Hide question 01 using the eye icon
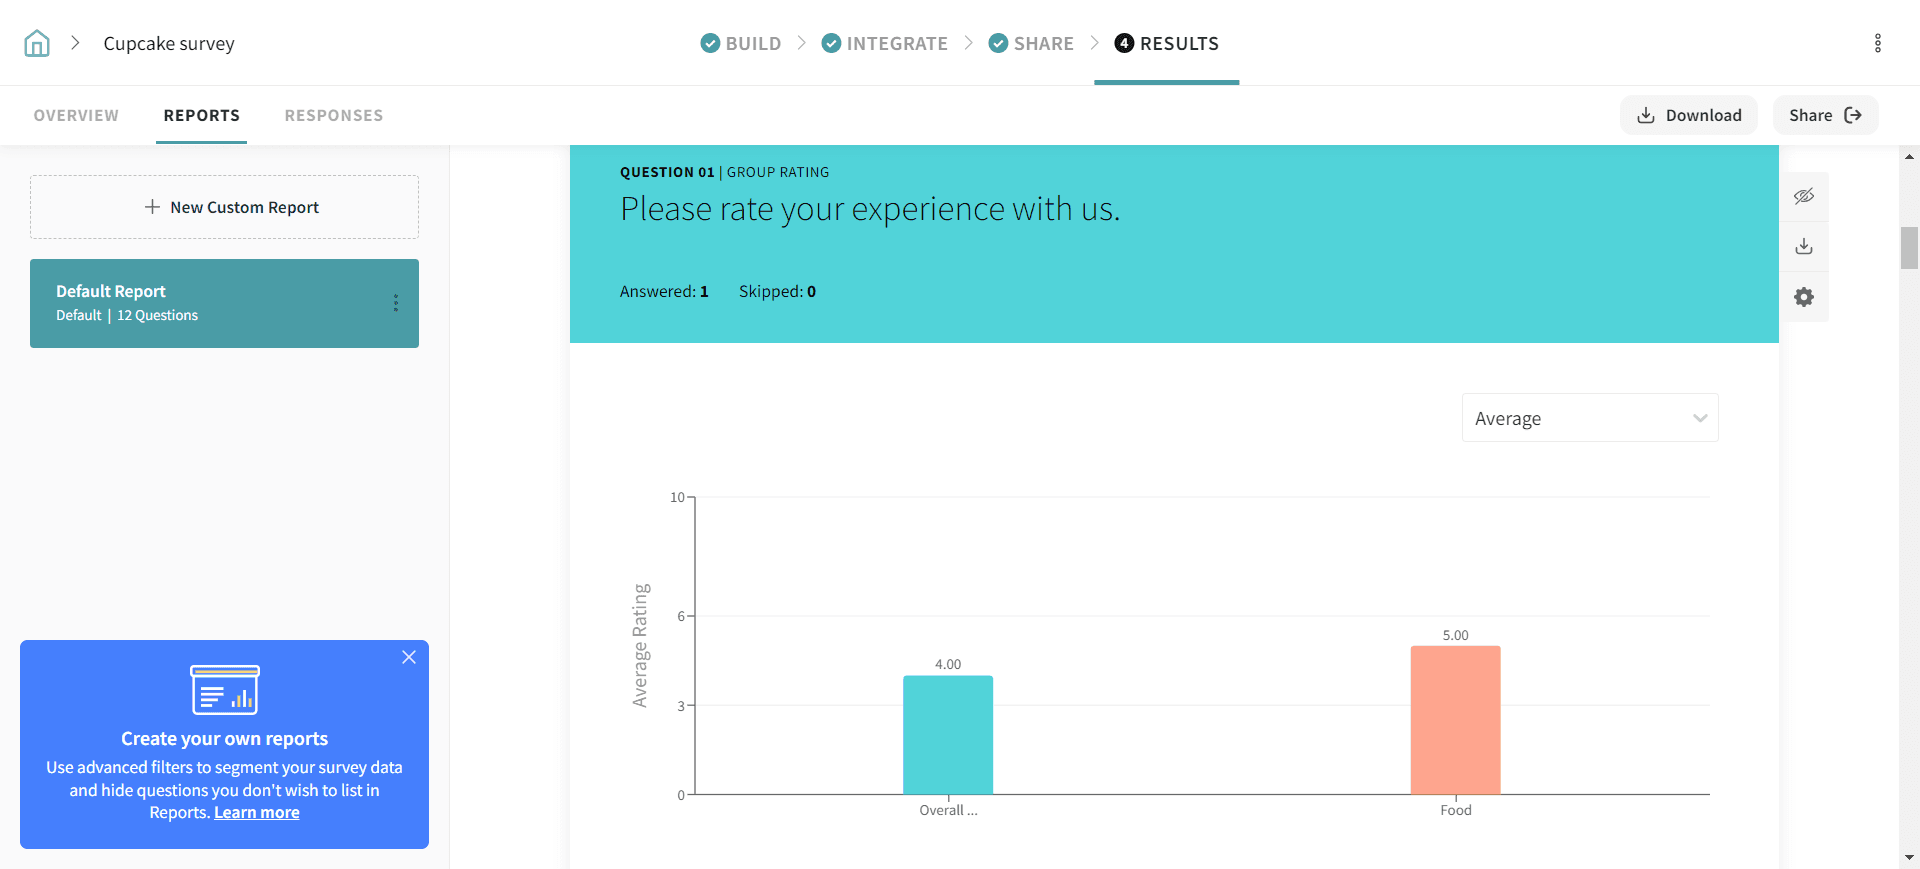The image size is (1920, 869). click(x=1803, y=196)
